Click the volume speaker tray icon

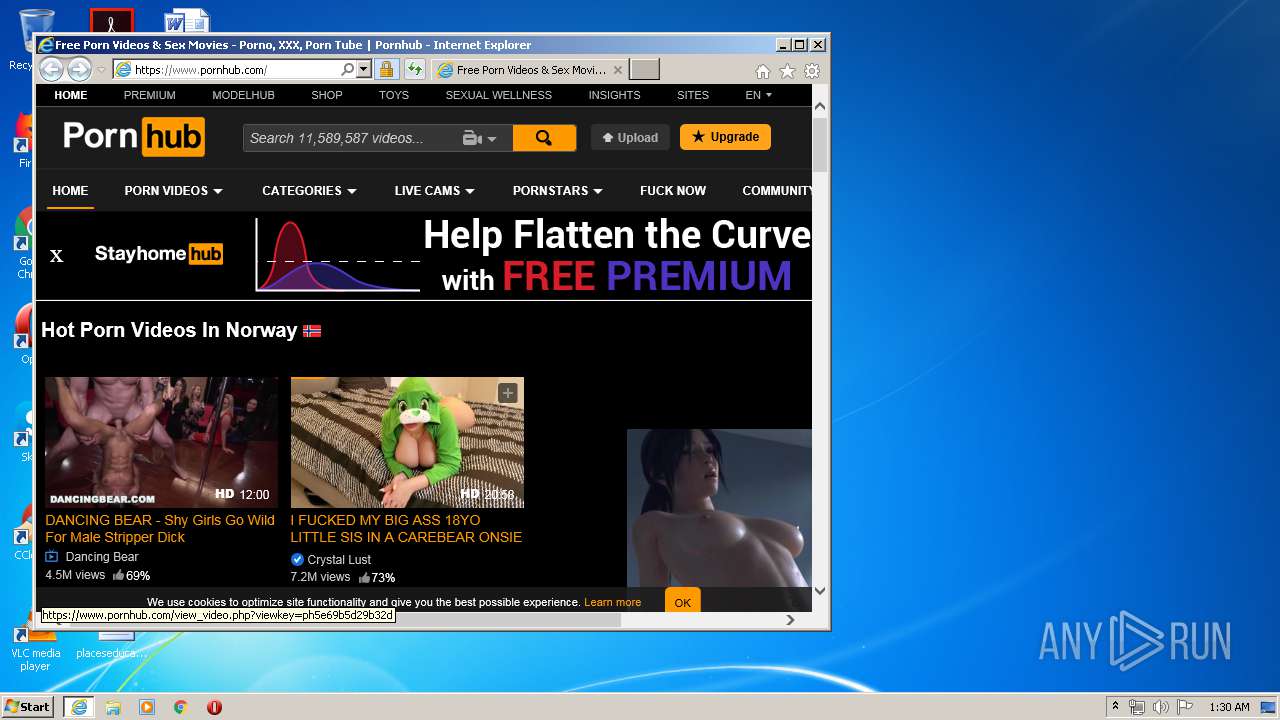[x=1161, y=707]
